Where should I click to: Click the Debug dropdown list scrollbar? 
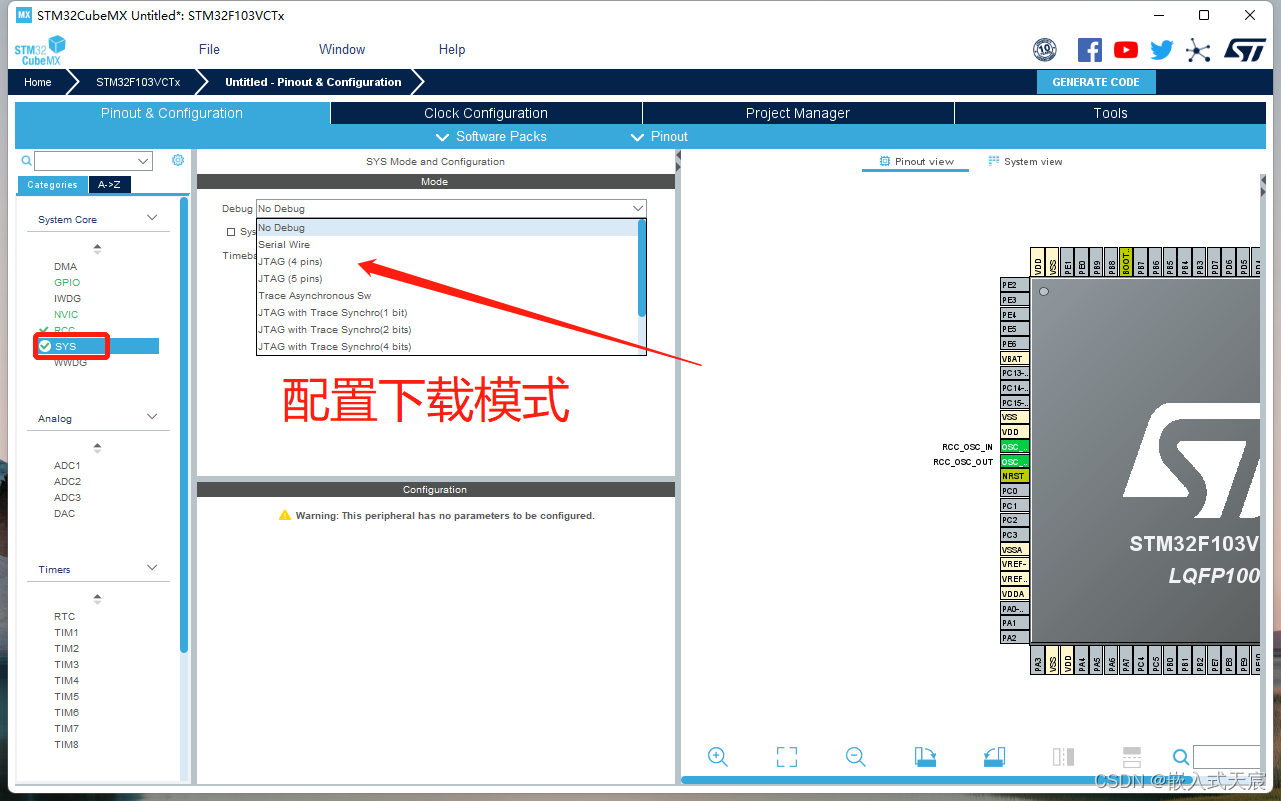click(x=642, y=267)
